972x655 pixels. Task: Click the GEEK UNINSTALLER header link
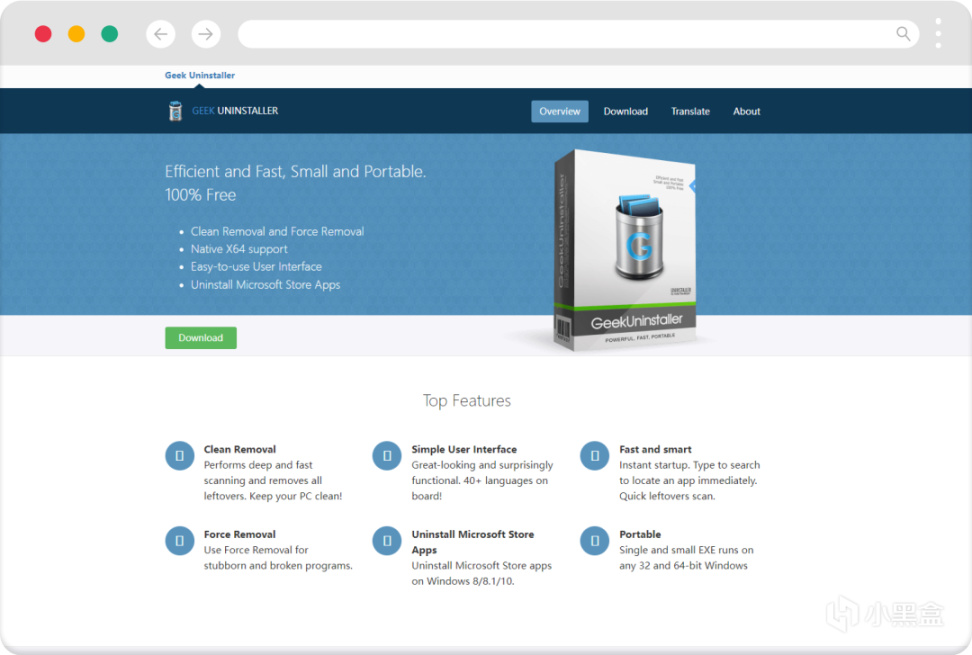[x=235, y=111]
